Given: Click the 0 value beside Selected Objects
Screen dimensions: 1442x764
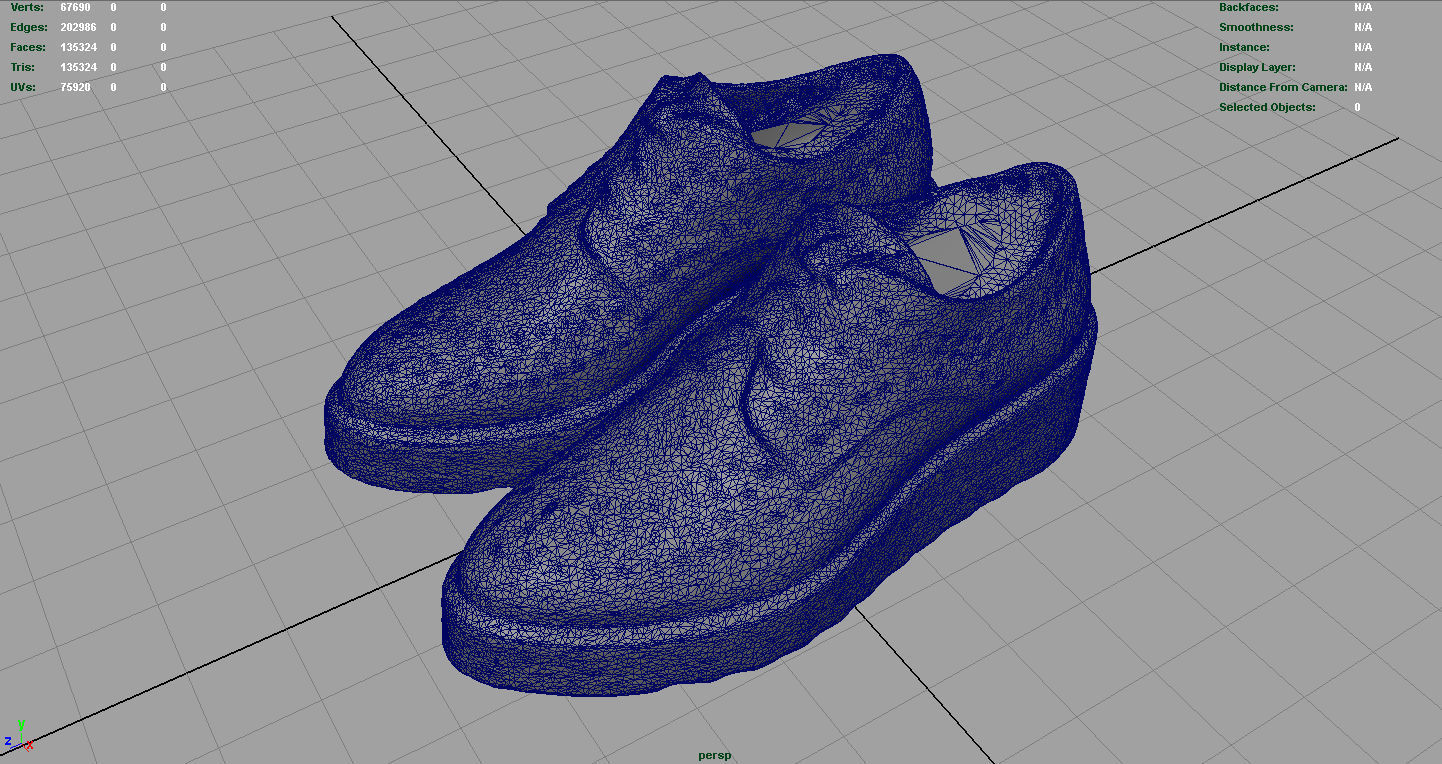Looking at the screenshot, I should coord(1357,107).
